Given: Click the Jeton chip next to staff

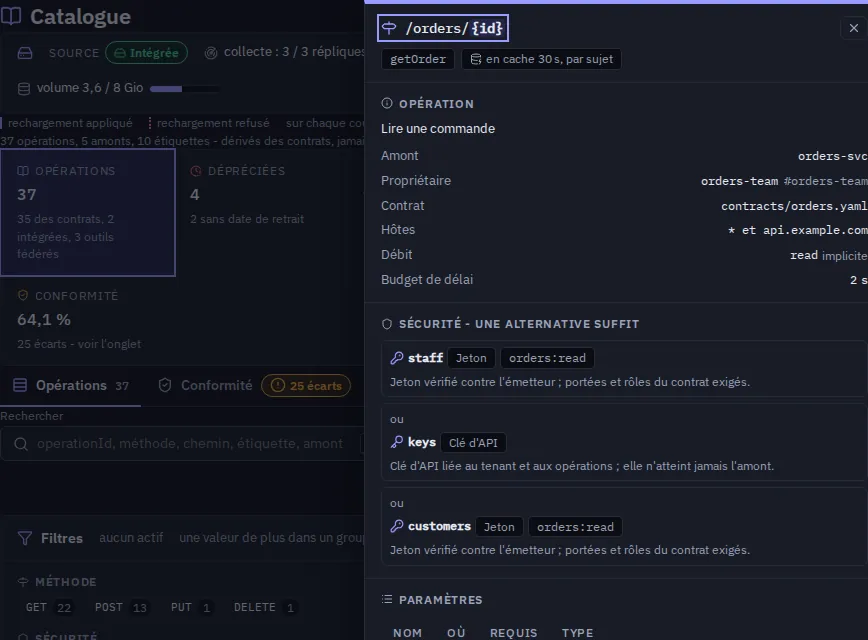Looking at the screenshot, I should 471,358.
